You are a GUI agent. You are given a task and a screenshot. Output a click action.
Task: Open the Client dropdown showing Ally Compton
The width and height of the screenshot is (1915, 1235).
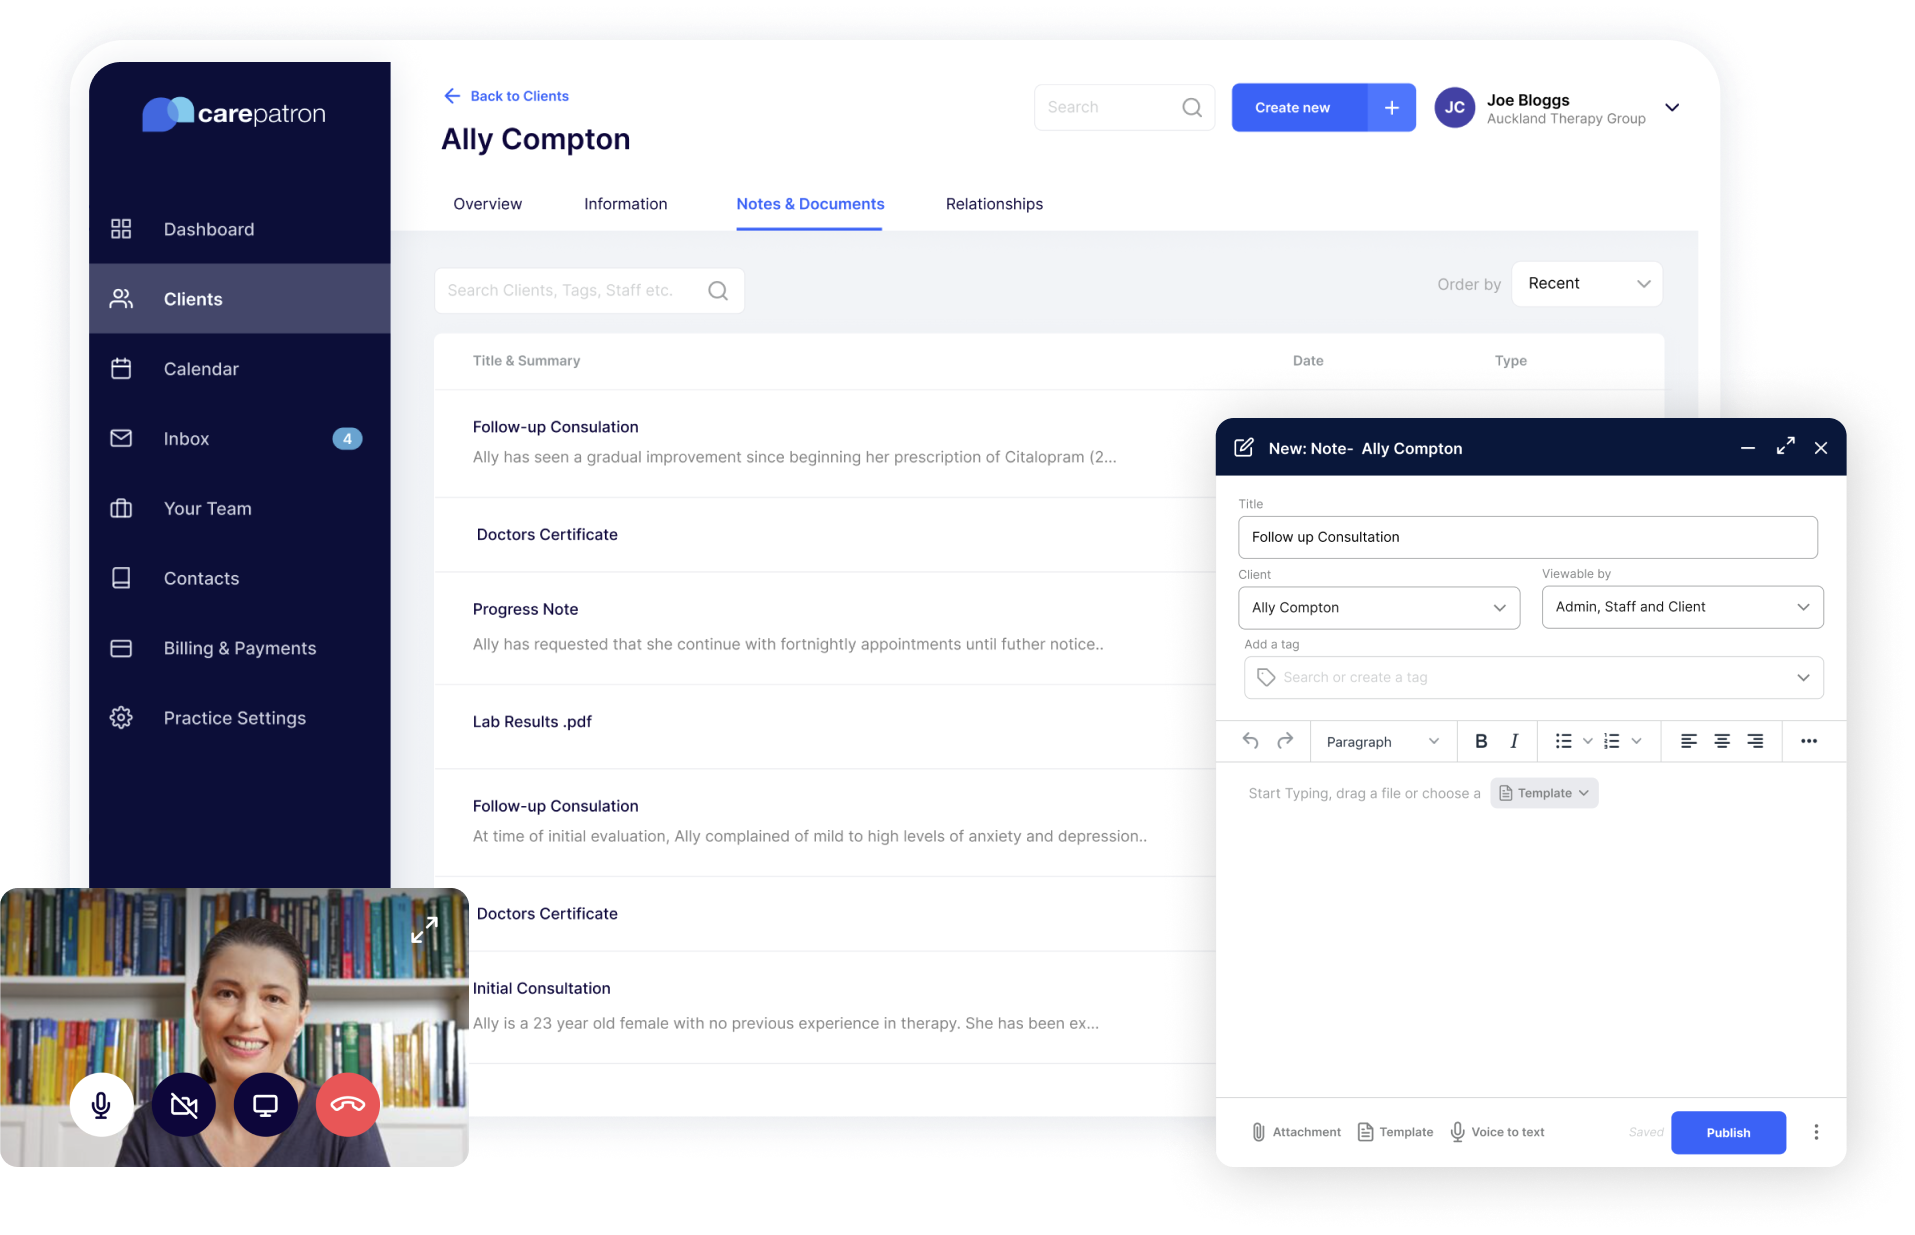pos(1379,607)
